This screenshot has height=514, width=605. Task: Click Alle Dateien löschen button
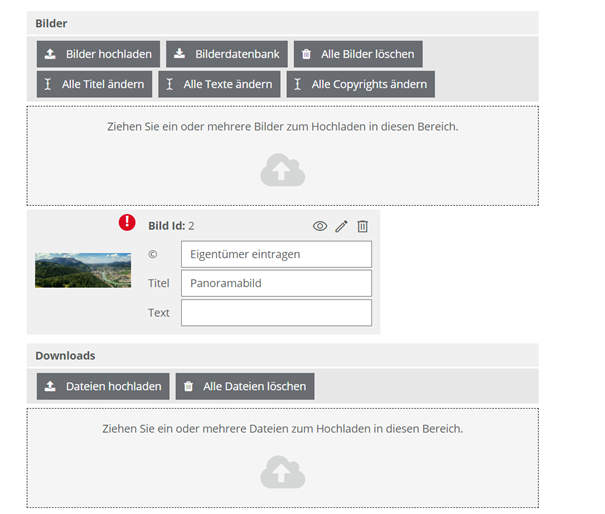[245, 386]
